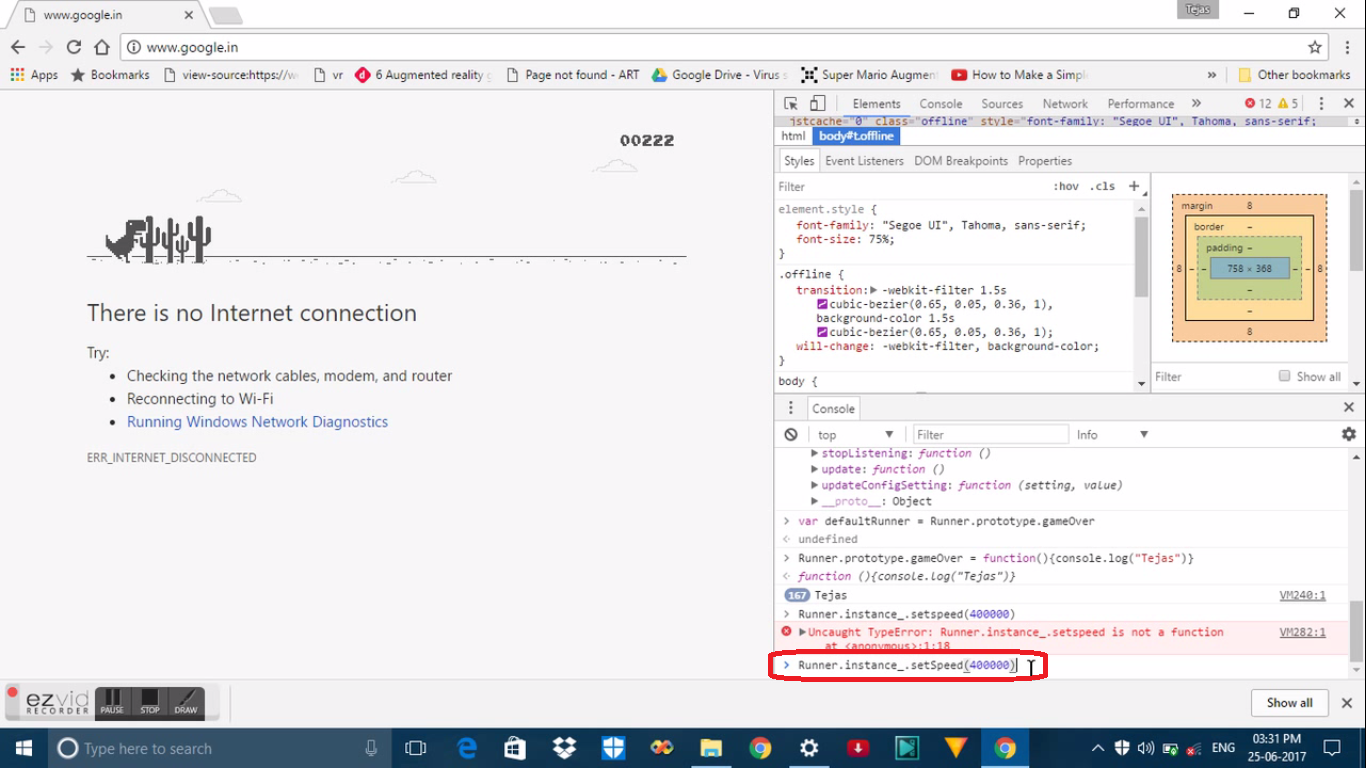Image resolution: width=1366 pixels, height=768 pixels.
Task: Open the Apps shortcut in bookmarks bar
Action: pos(34,75)
